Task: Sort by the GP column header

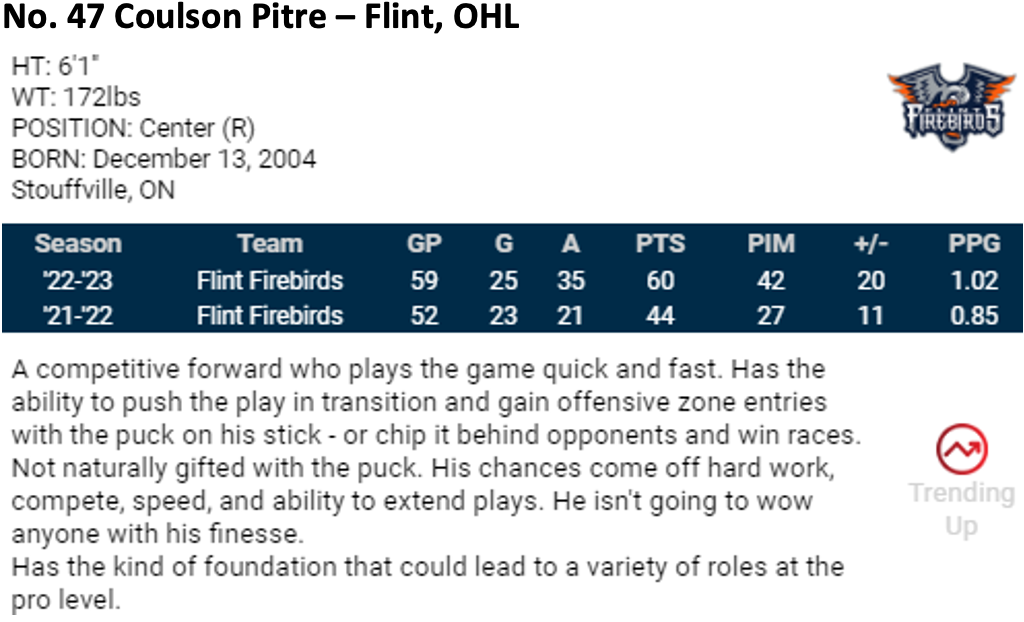Action: [x=424, y=244]
